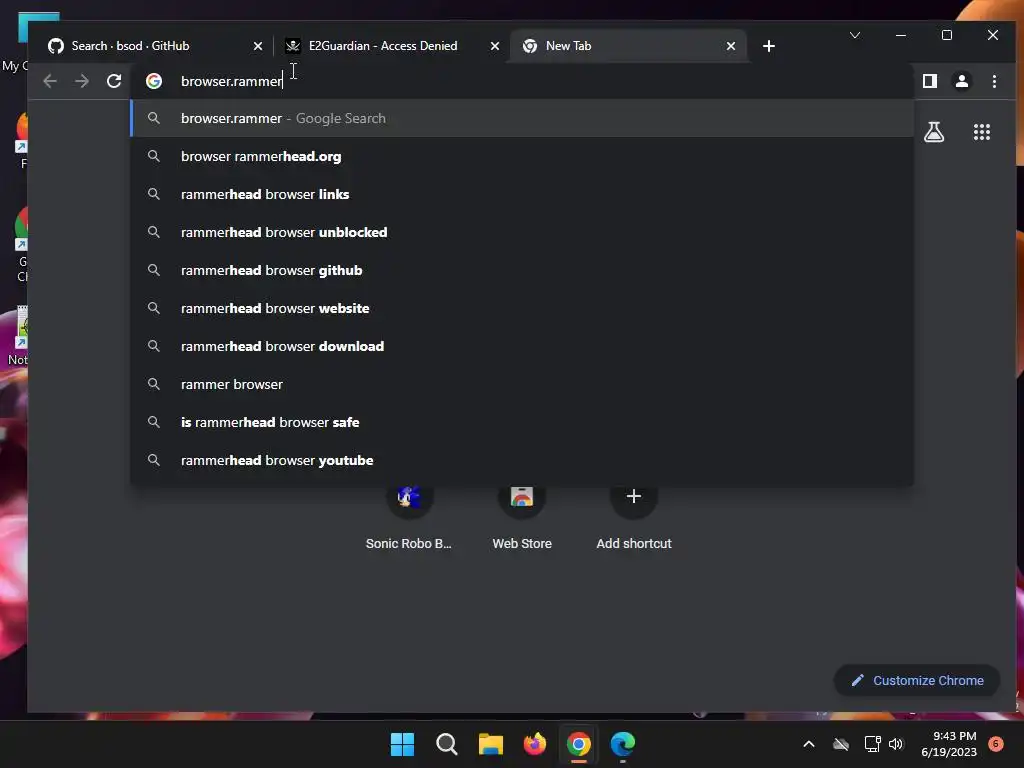This screenshot has width=1024, height=768.
Task: Open network status tray icon
Action: coord(872,744)
